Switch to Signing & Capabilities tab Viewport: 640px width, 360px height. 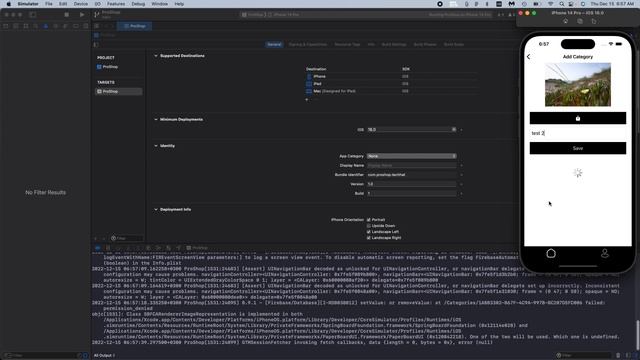pyautogui.click(x=308, y=44)
